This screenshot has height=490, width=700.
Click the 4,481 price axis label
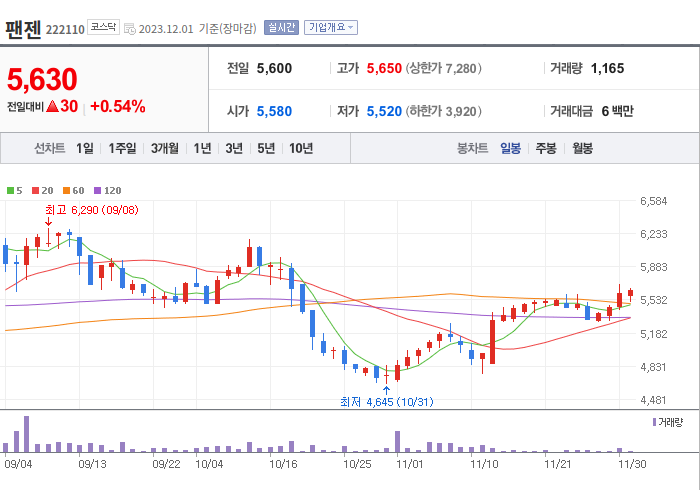(x=654, y=400)
